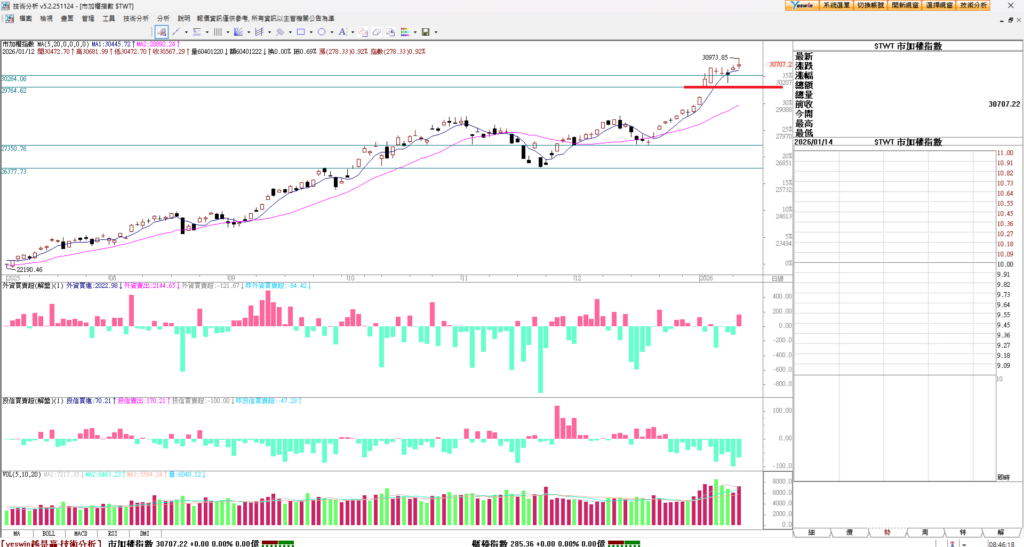This screenshot has width=1024, height=547.
Task: Click the save floppy disk icon
Action: pos(425,32)
